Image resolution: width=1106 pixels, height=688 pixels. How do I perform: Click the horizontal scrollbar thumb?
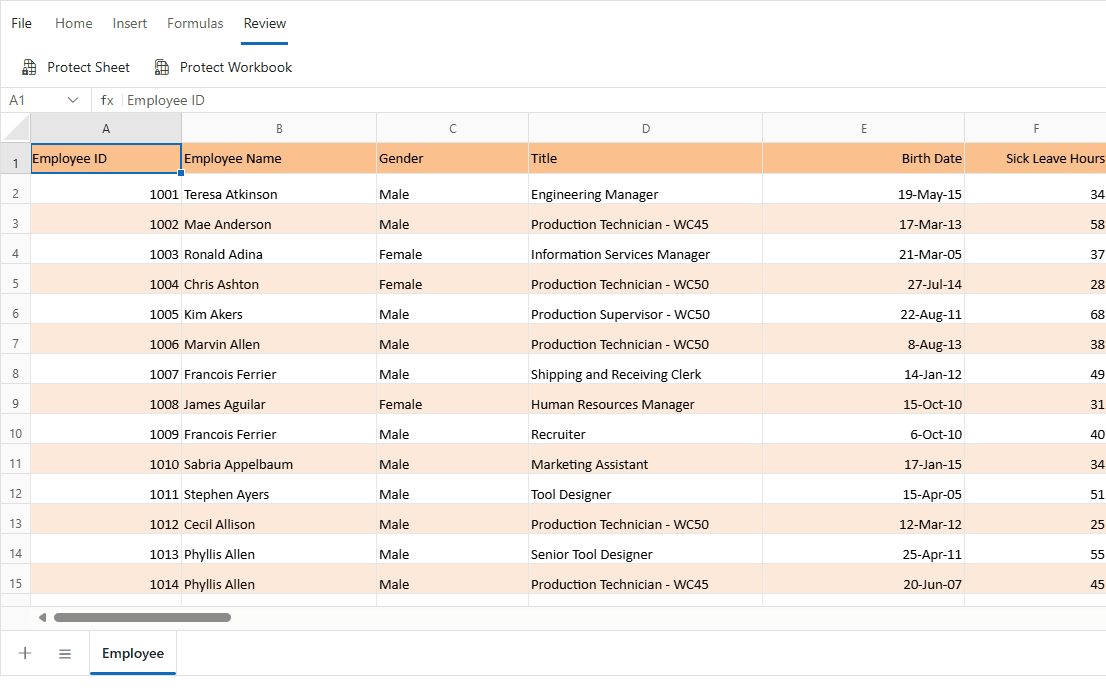[x=142, y=617]
